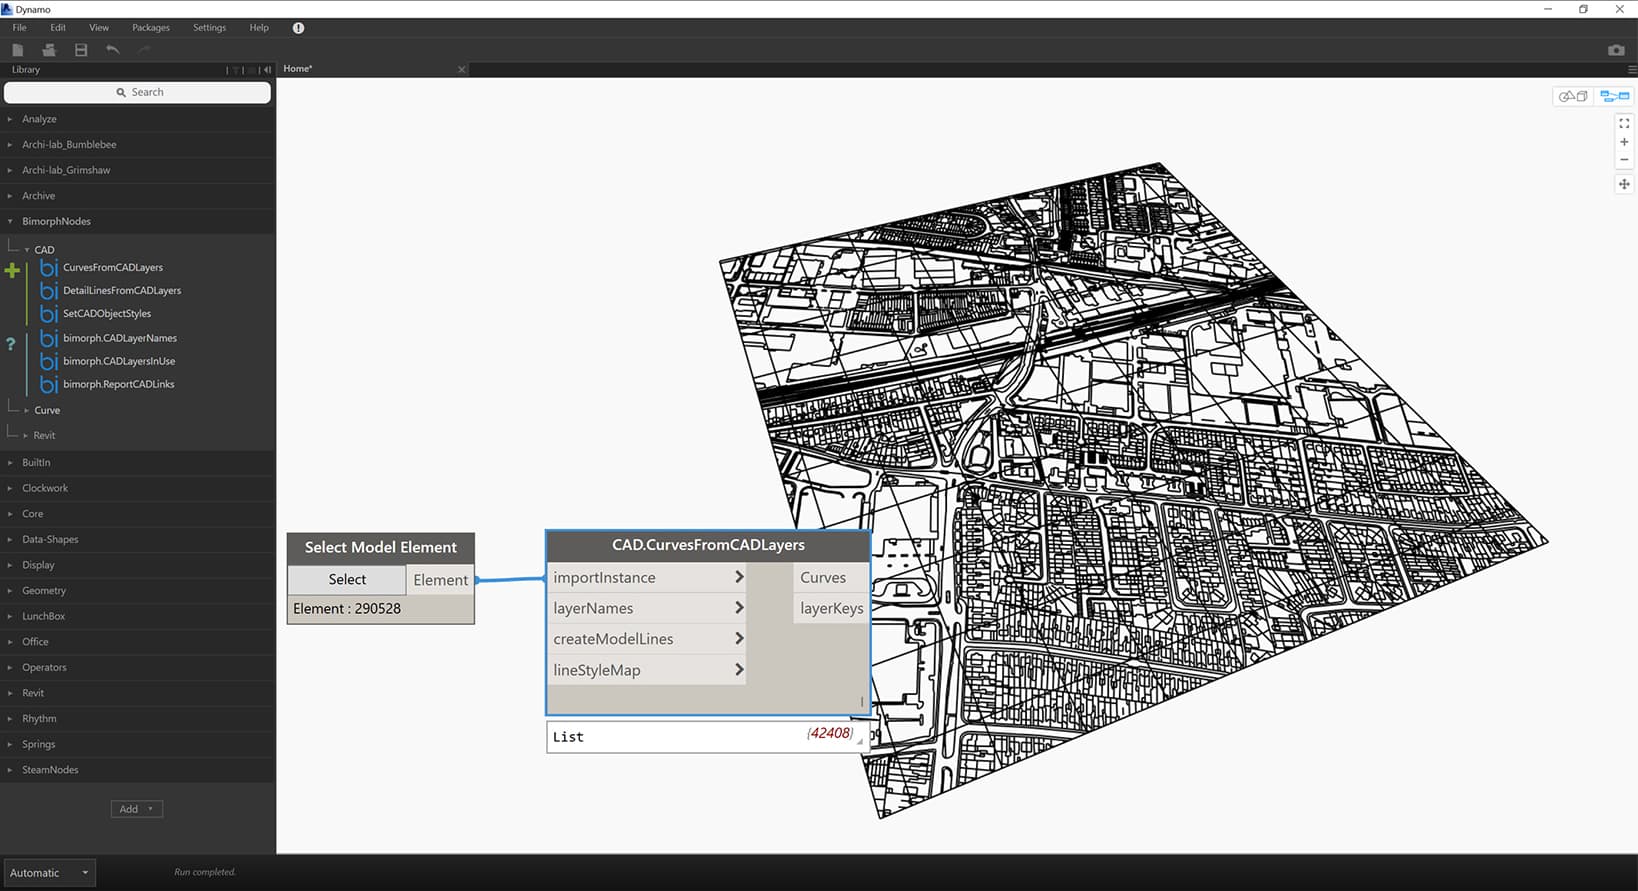The width and height of the screenshot is (1638, 891).
Task: Expand the LunchBox library category
Action: point(138,616)
